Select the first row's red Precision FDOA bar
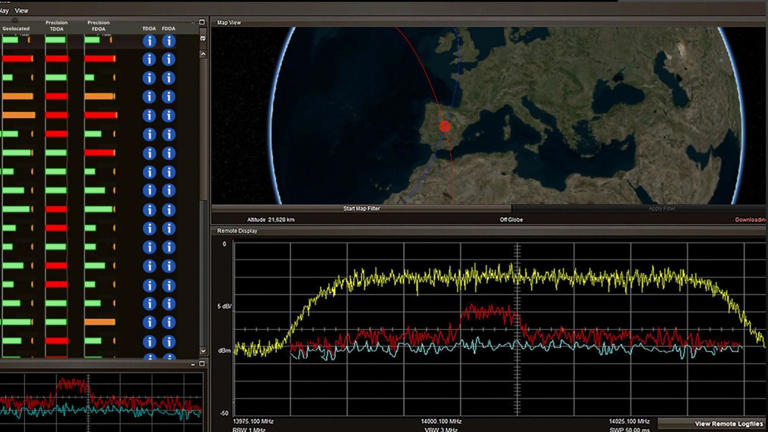 pos(100,59)
